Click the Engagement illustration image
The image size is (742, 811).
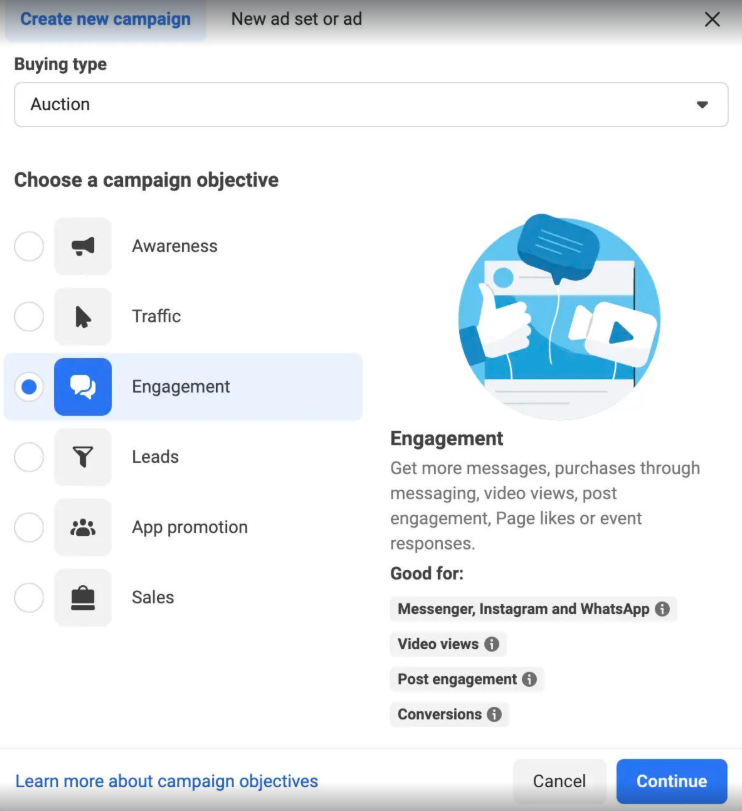(x=558, y=316)
